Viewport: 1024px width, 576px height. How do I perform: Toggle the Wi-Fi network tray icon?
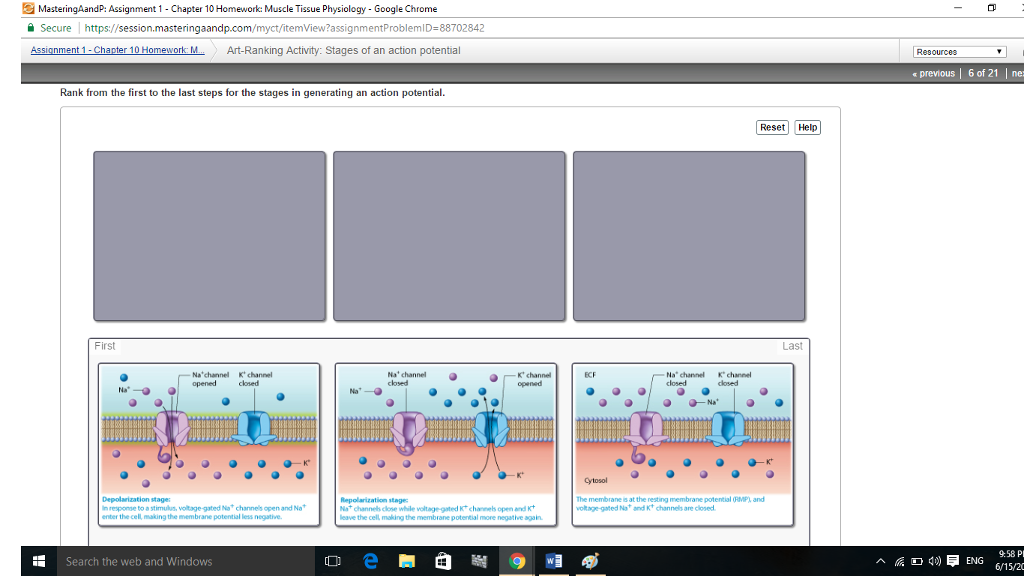click(898, 561)
